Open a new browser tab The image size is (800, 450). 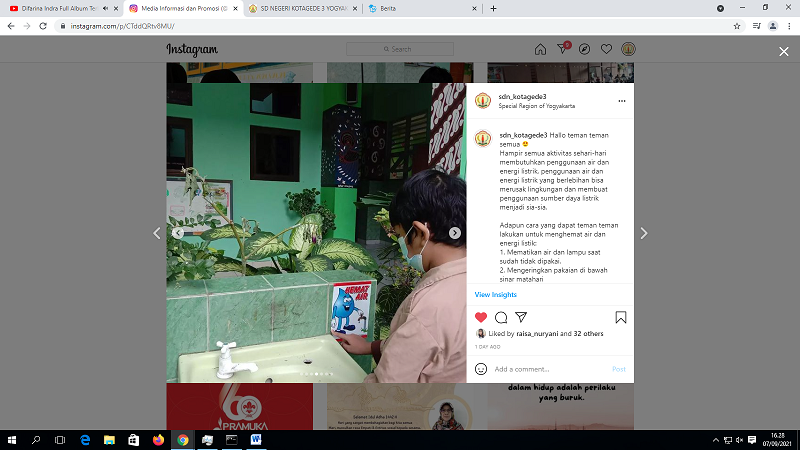(x=493, y=8)
